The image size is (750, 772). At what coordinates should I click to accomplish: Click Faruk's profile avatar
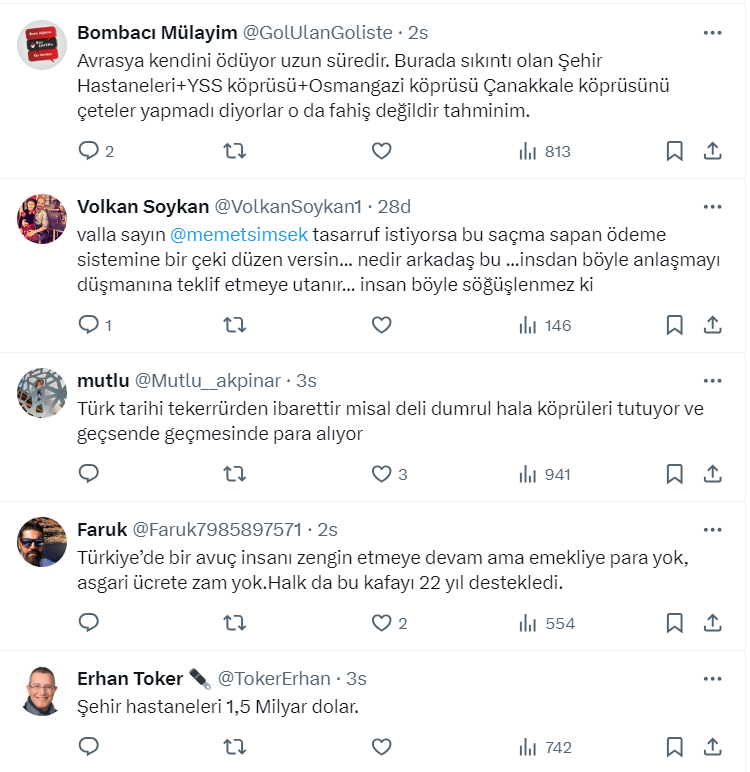tap(42, 542)
